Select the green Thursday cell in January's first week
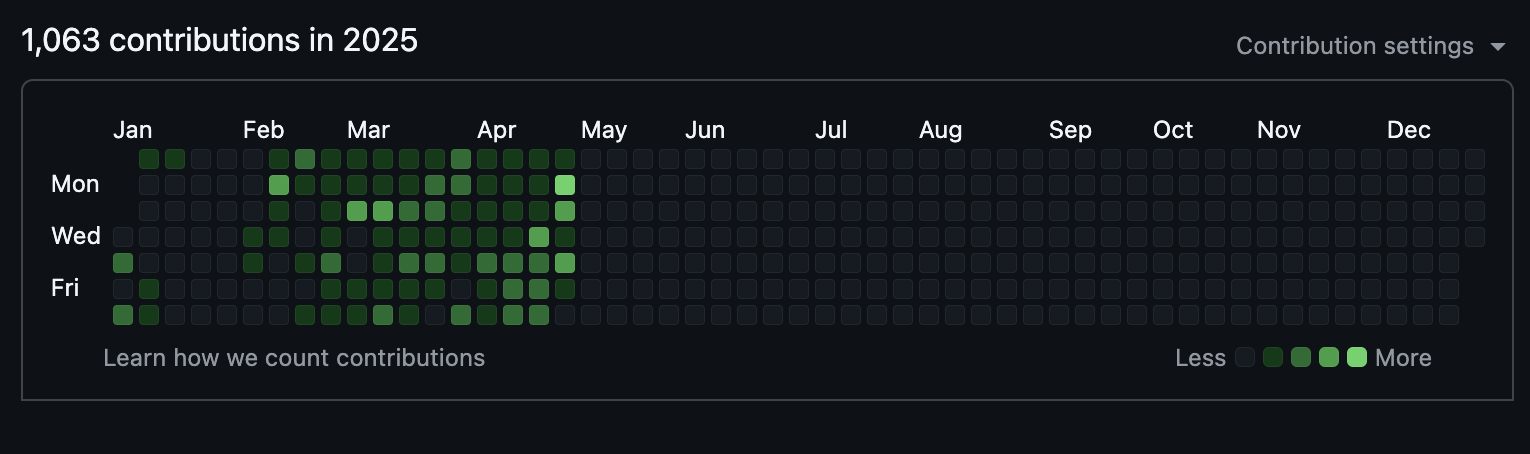This screenshot has height=454, width=1530. click(123, 263)
